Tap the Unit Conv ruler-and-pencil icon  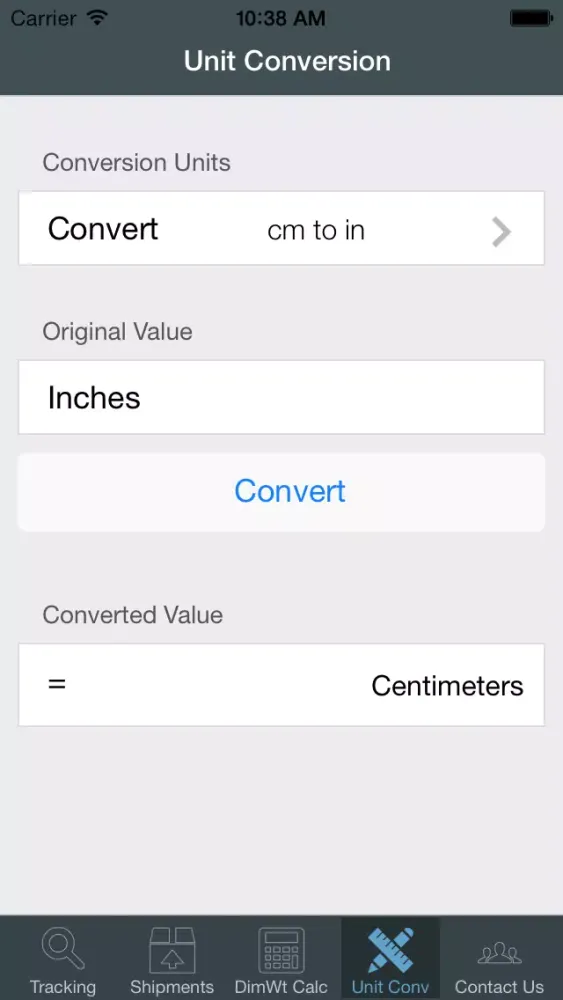(390, 950)
